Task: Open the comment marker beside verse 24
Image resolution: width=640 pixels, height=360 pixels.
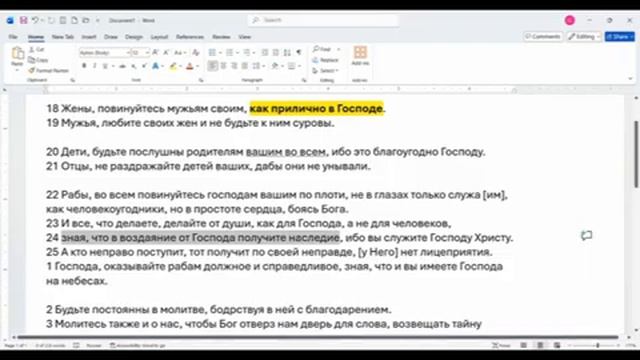Action: (587, 236)
